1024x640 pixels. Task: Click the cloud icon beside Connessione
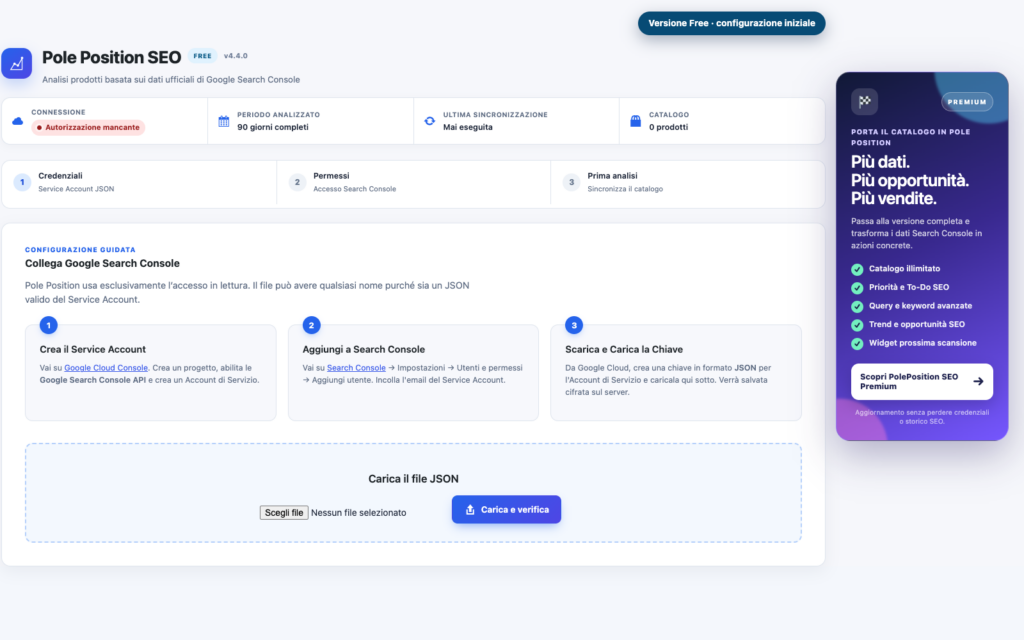pyautogui.click(x=18, y=121)
